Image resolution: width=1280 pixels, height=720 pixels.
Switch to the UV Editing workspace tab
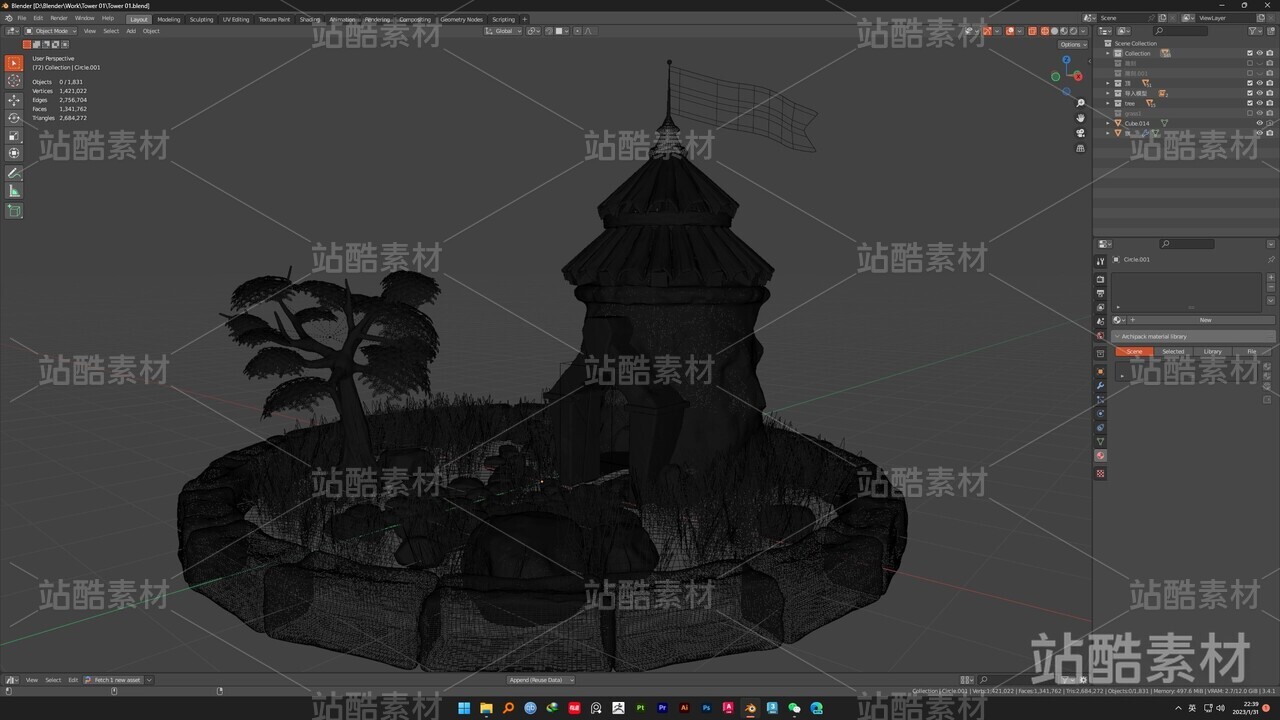[236, 19]
